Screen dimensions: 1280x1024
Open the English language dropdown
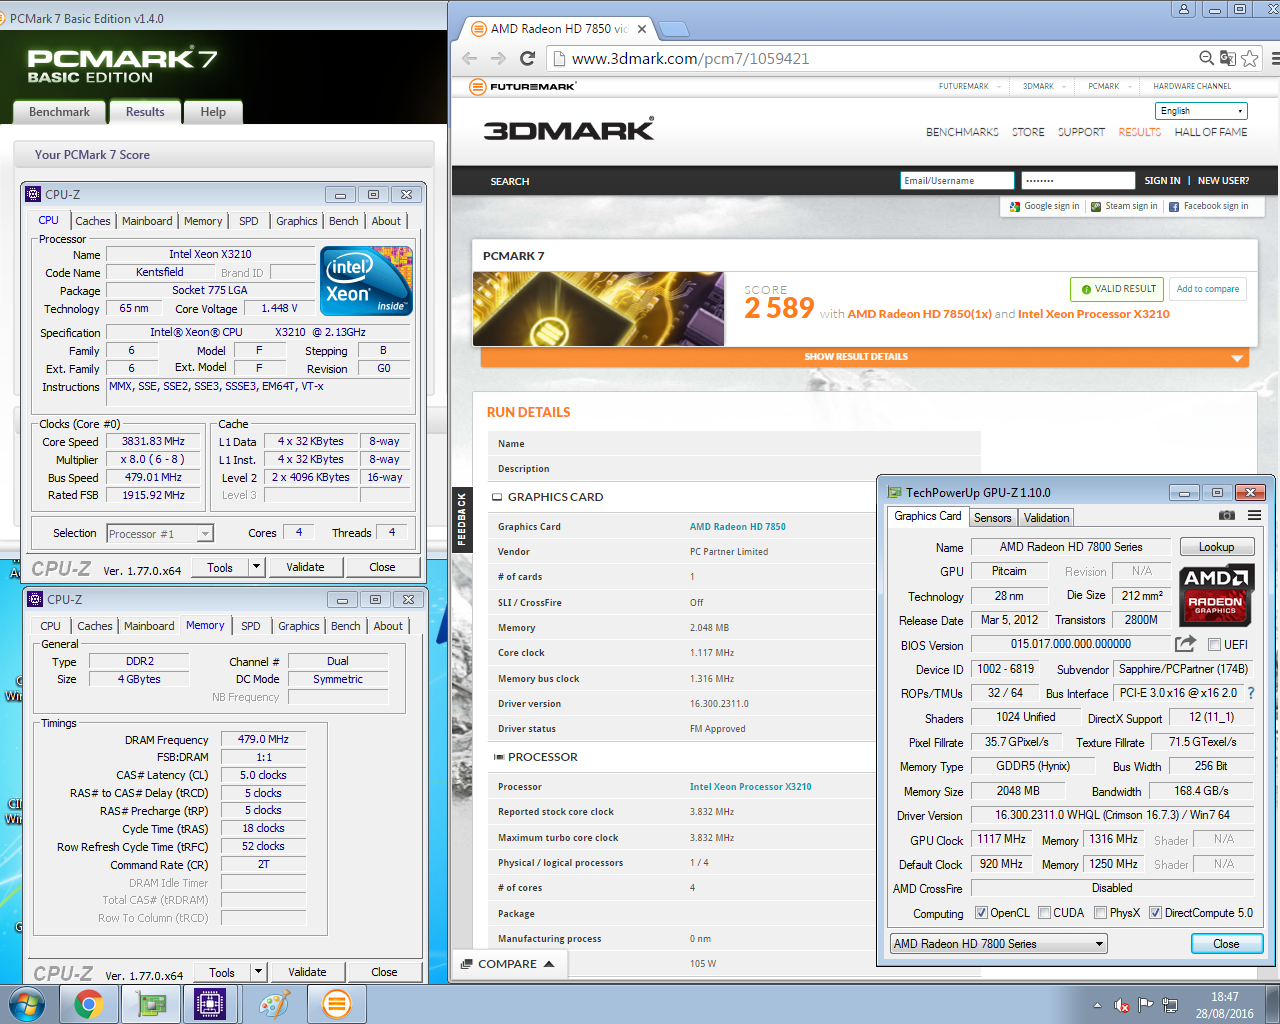tap(1202, 111)
